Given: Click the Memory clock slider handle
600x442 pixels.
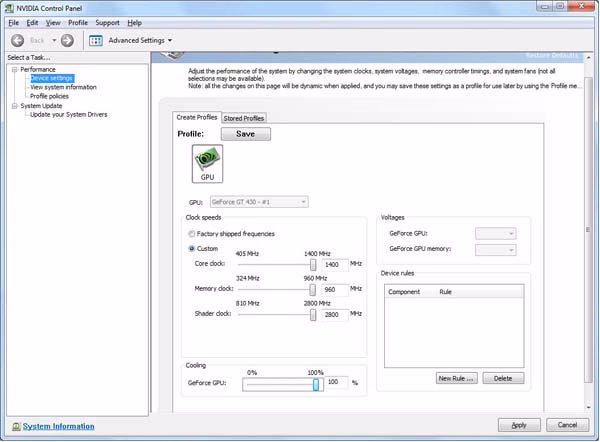Looking at the screenshot, I should [x=313, y=290].
